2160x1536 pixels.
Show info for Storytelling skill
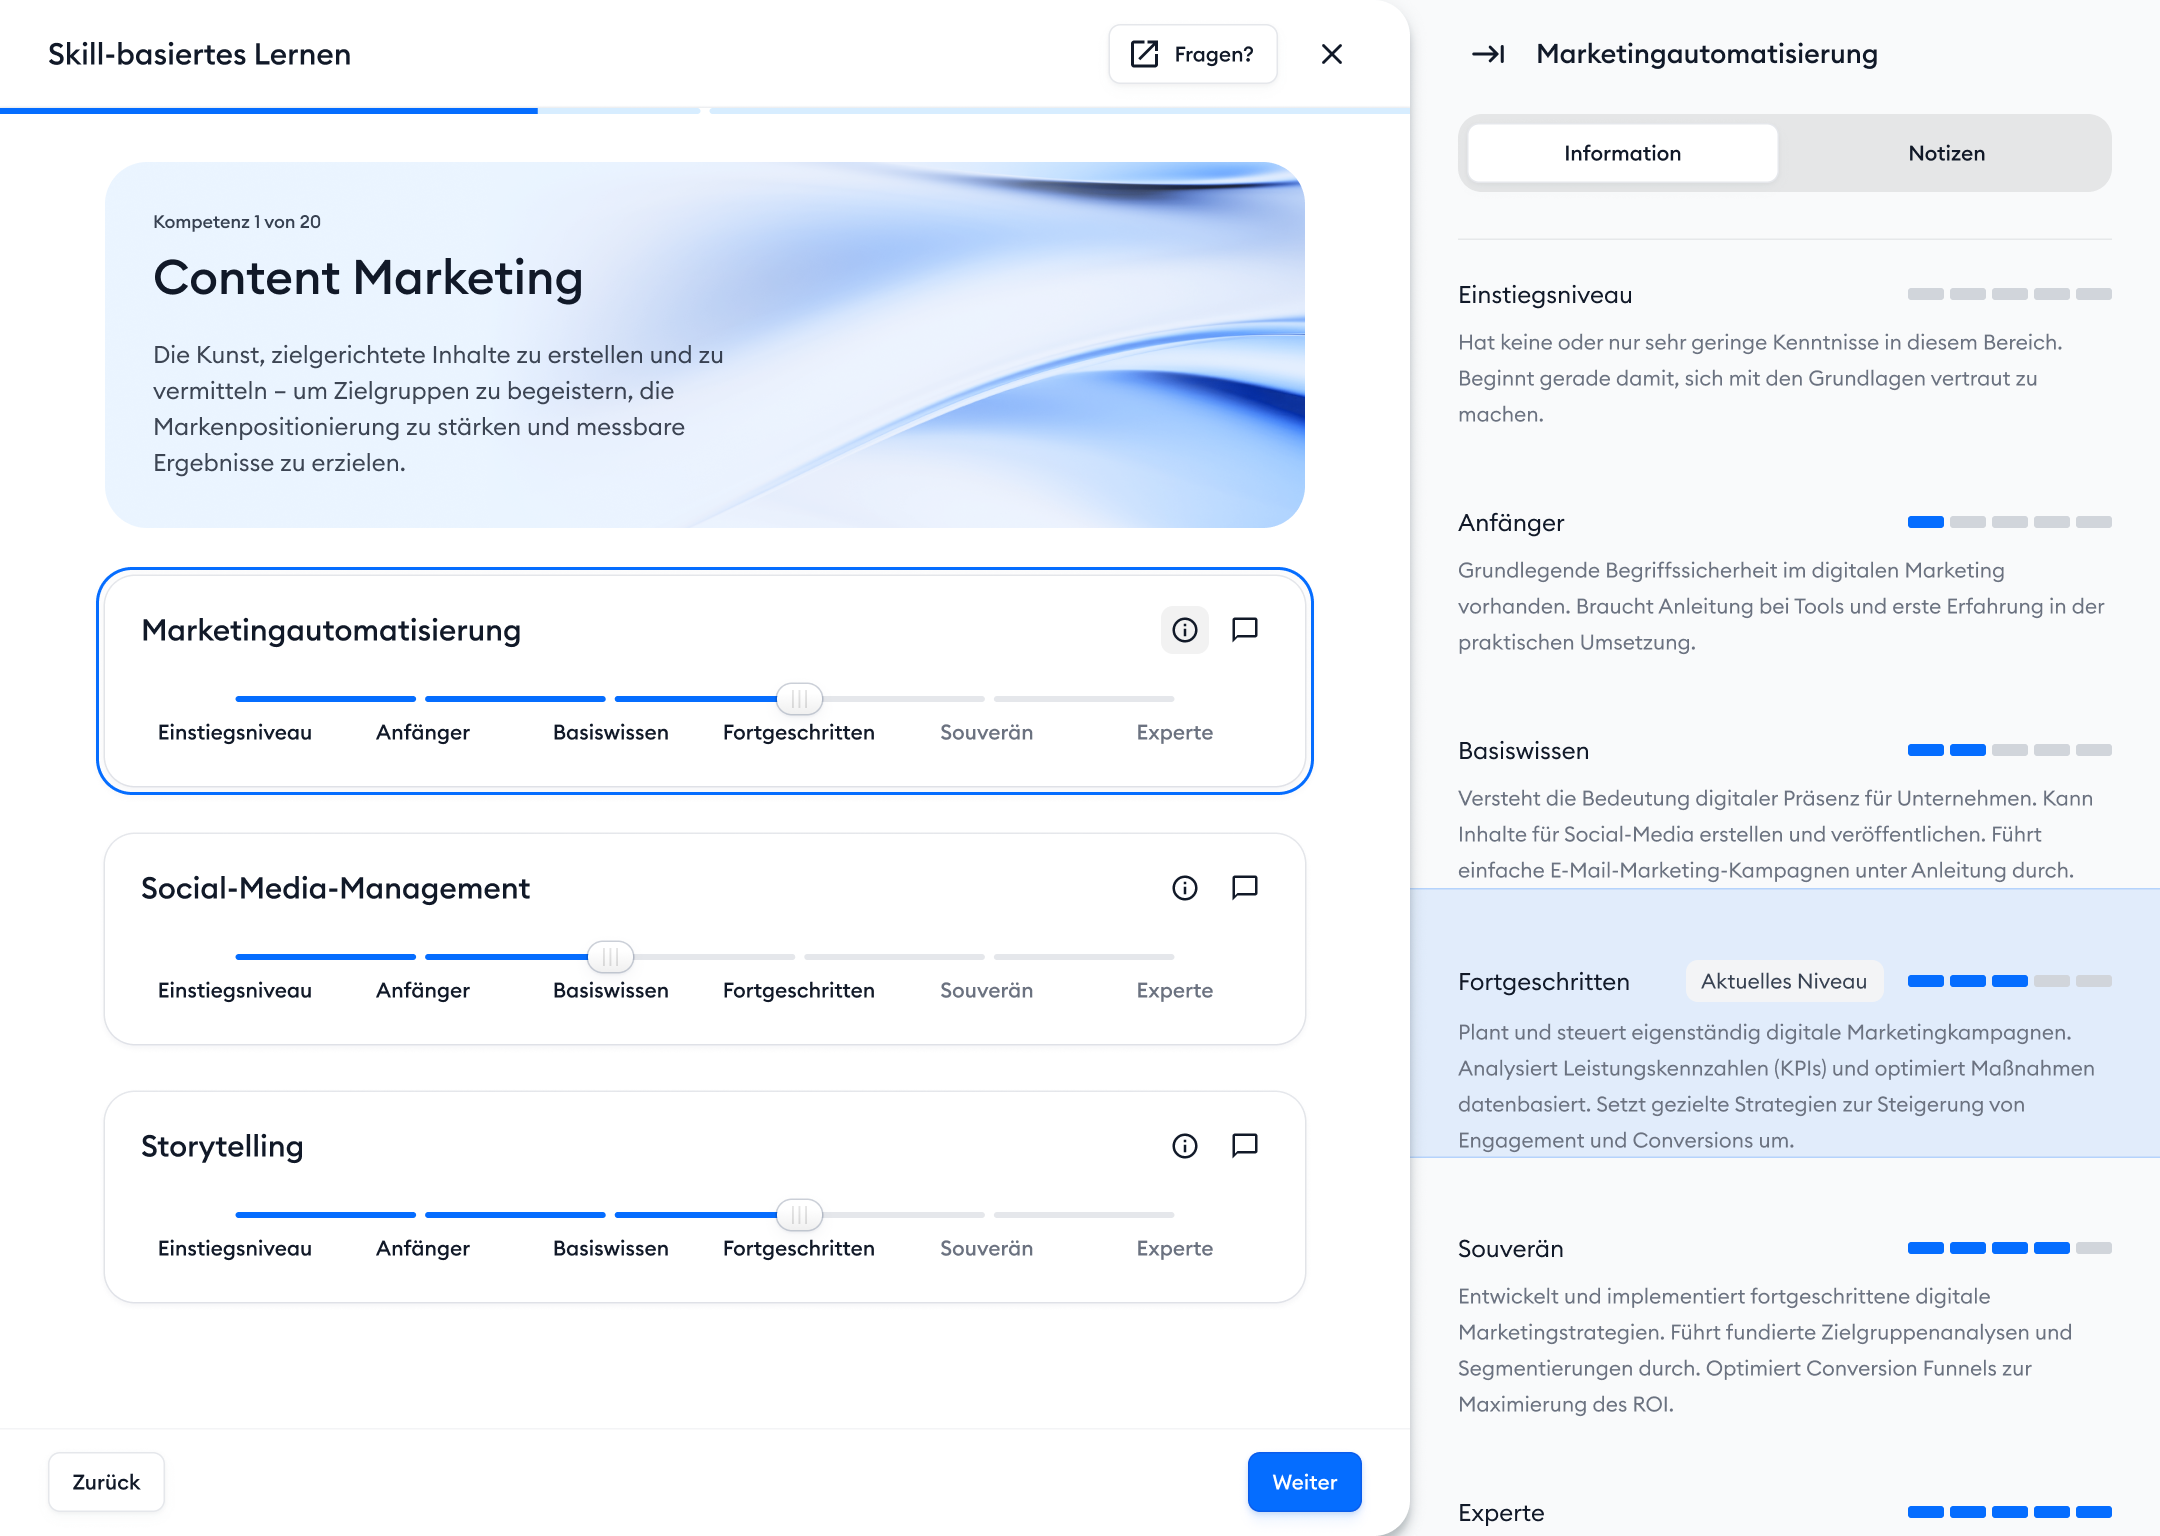(x=1184, y=1146)
